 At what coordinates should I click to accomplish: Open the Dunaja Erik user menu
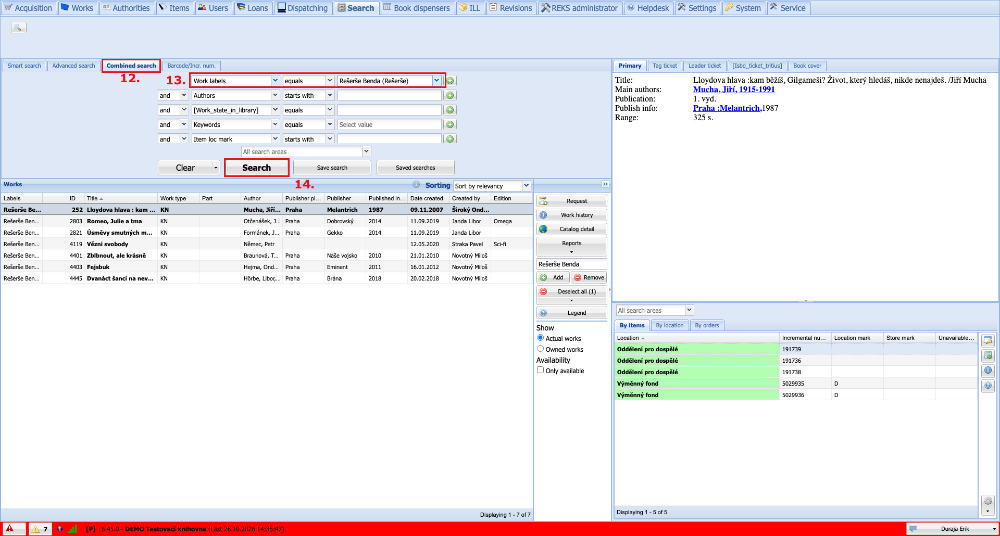coord(951,529)
